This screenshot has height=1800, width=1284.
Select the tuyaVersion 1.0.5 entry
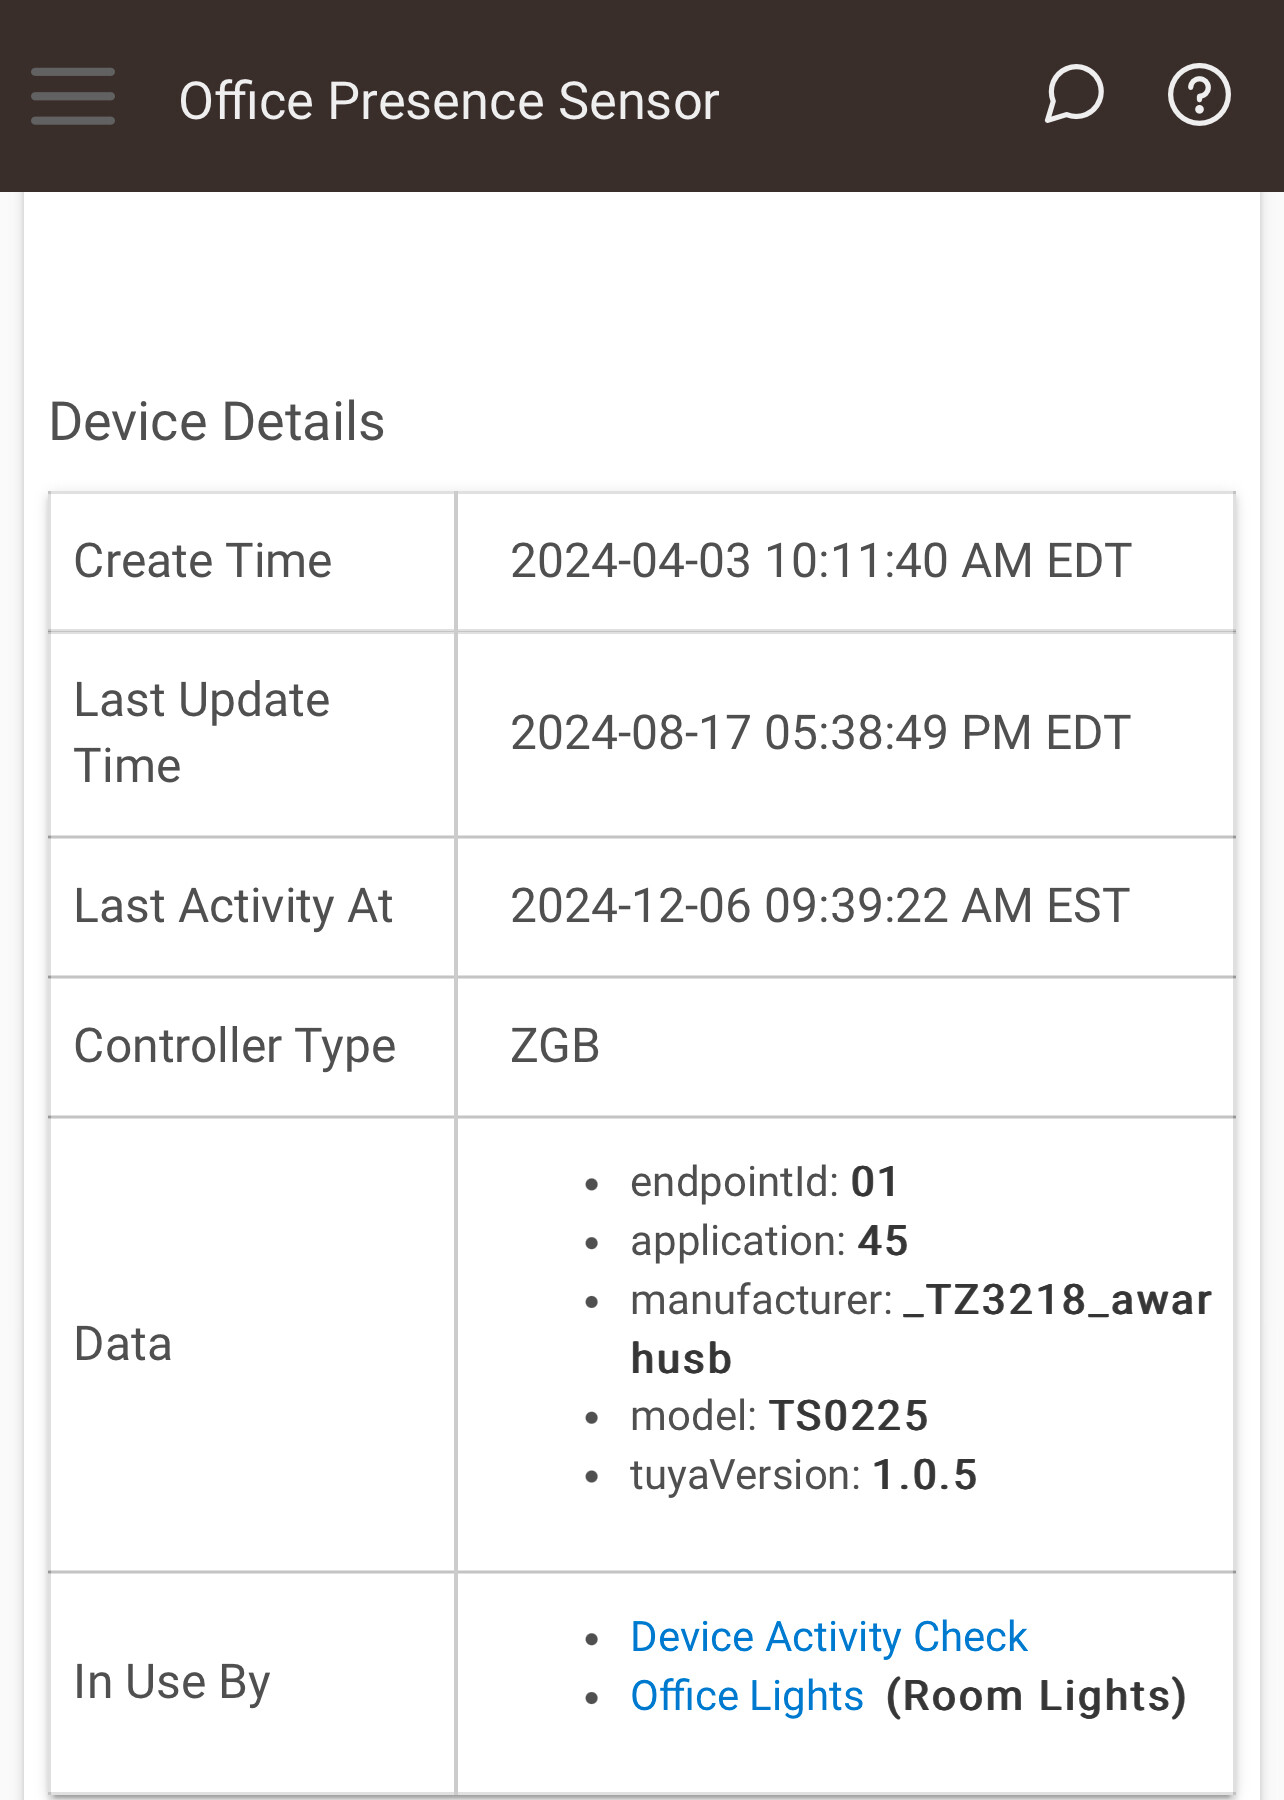[803, 1475]
